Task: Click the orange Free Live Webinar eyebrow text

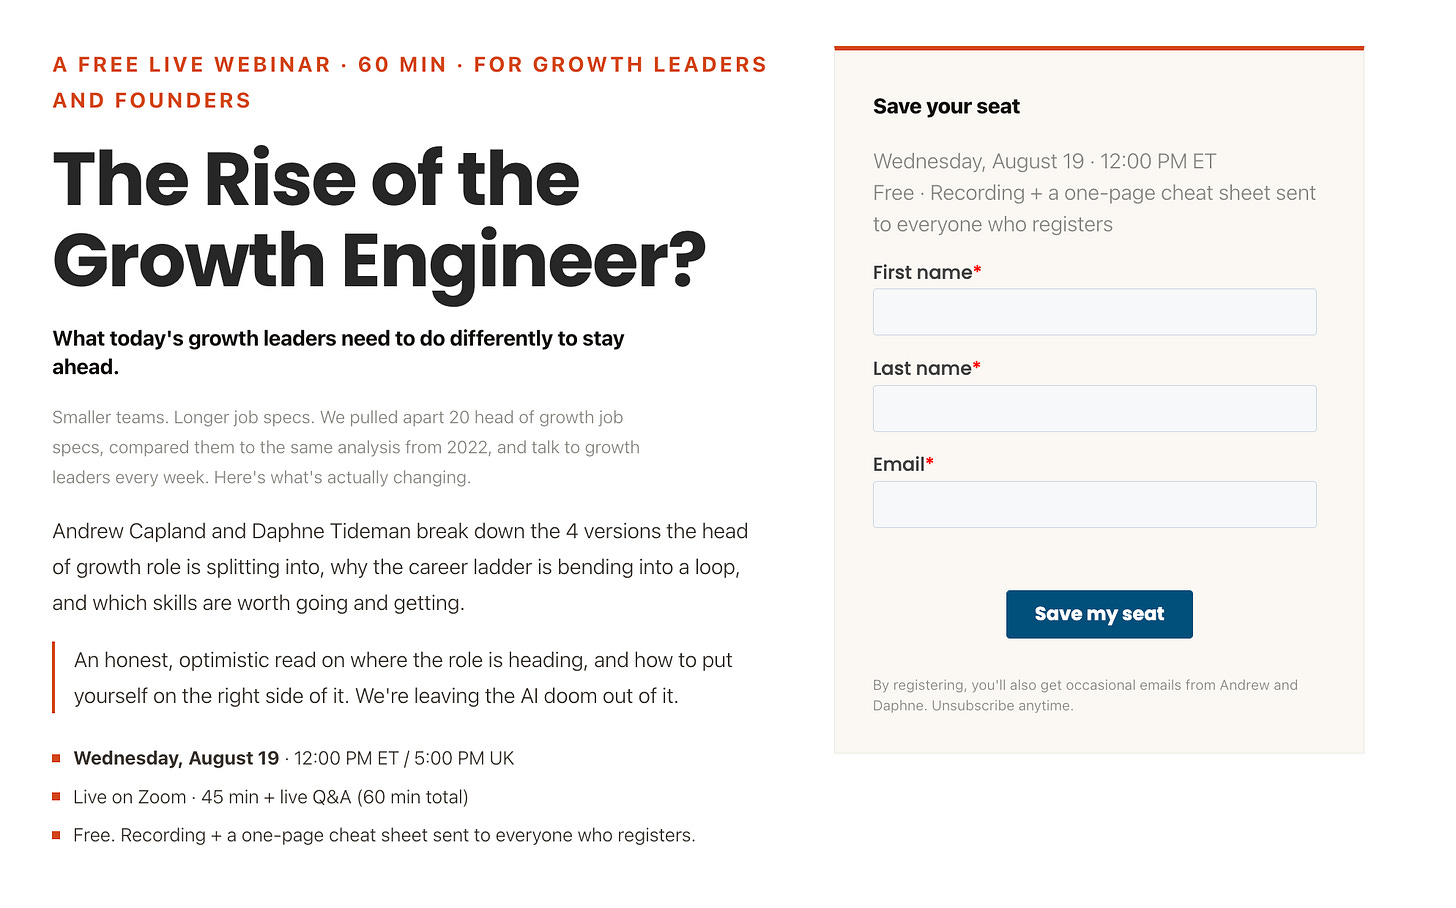Action: (409, 82)
